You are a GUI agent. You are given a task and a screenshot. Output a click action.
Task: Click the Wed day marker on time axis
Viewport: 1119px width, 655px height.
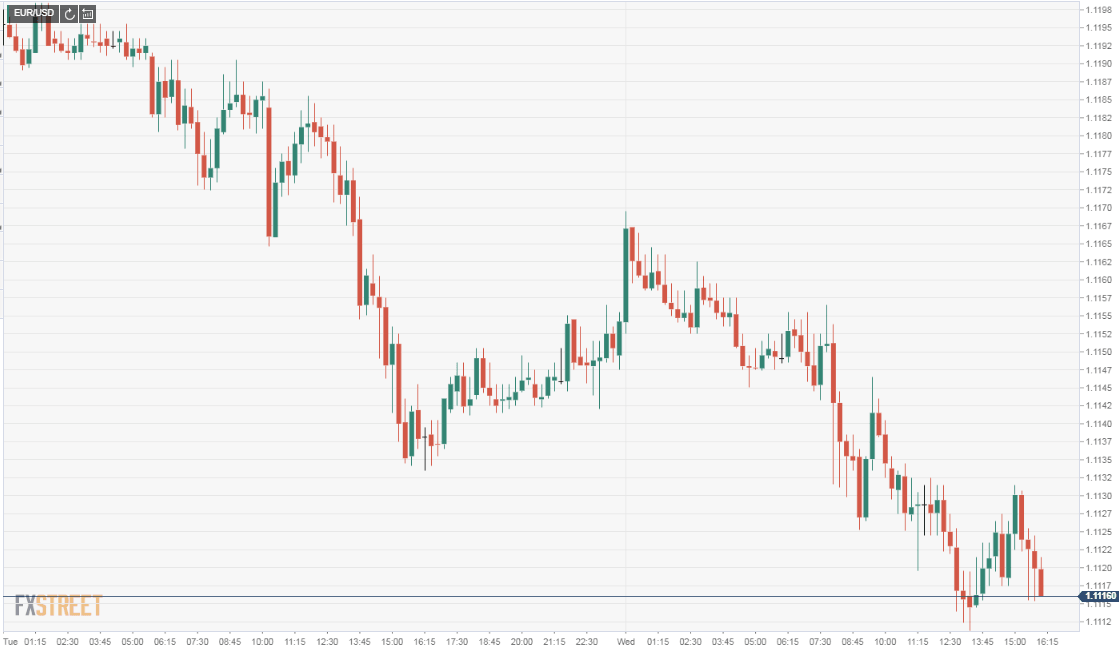(x=626, y=641)
